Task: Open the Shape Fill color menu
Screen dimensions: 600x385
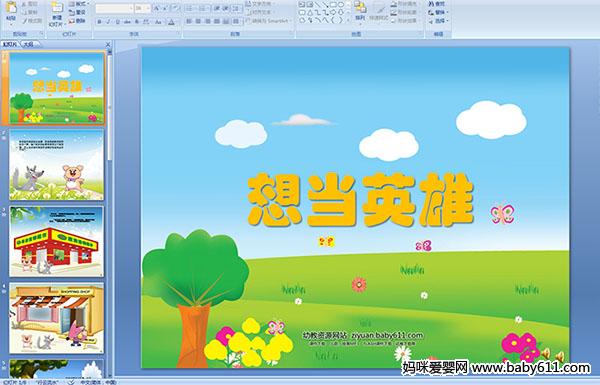Action: [x=405, y=4]
